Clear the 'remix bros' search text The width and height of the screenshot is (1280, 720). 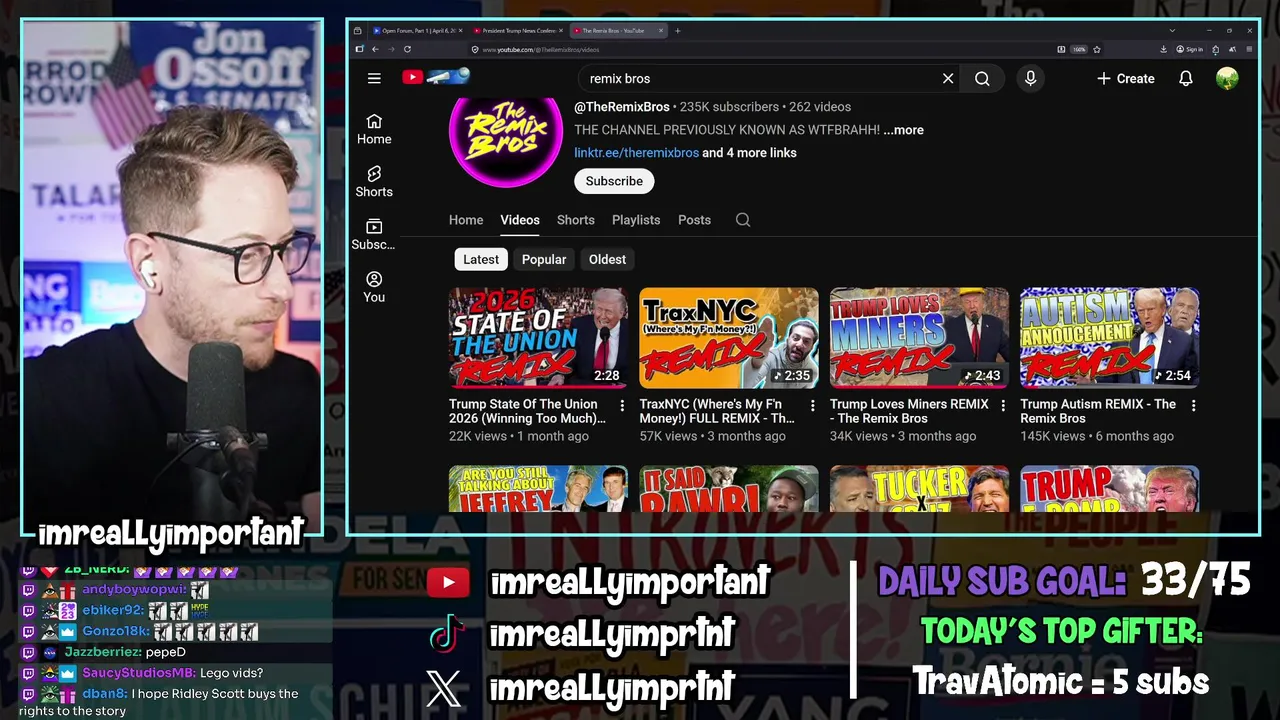click(x=948, y=78)
